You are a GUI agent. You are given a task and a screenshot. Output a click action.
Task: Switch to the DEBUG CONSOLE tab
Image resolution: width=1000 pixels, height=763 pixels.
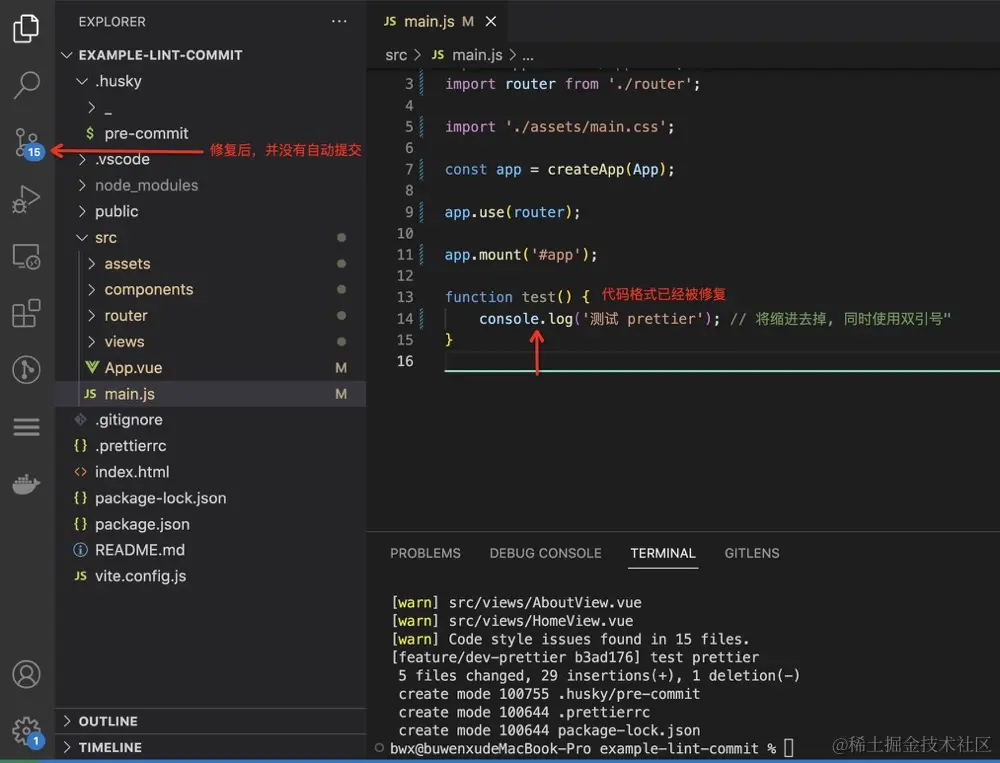tap(545, 553)
